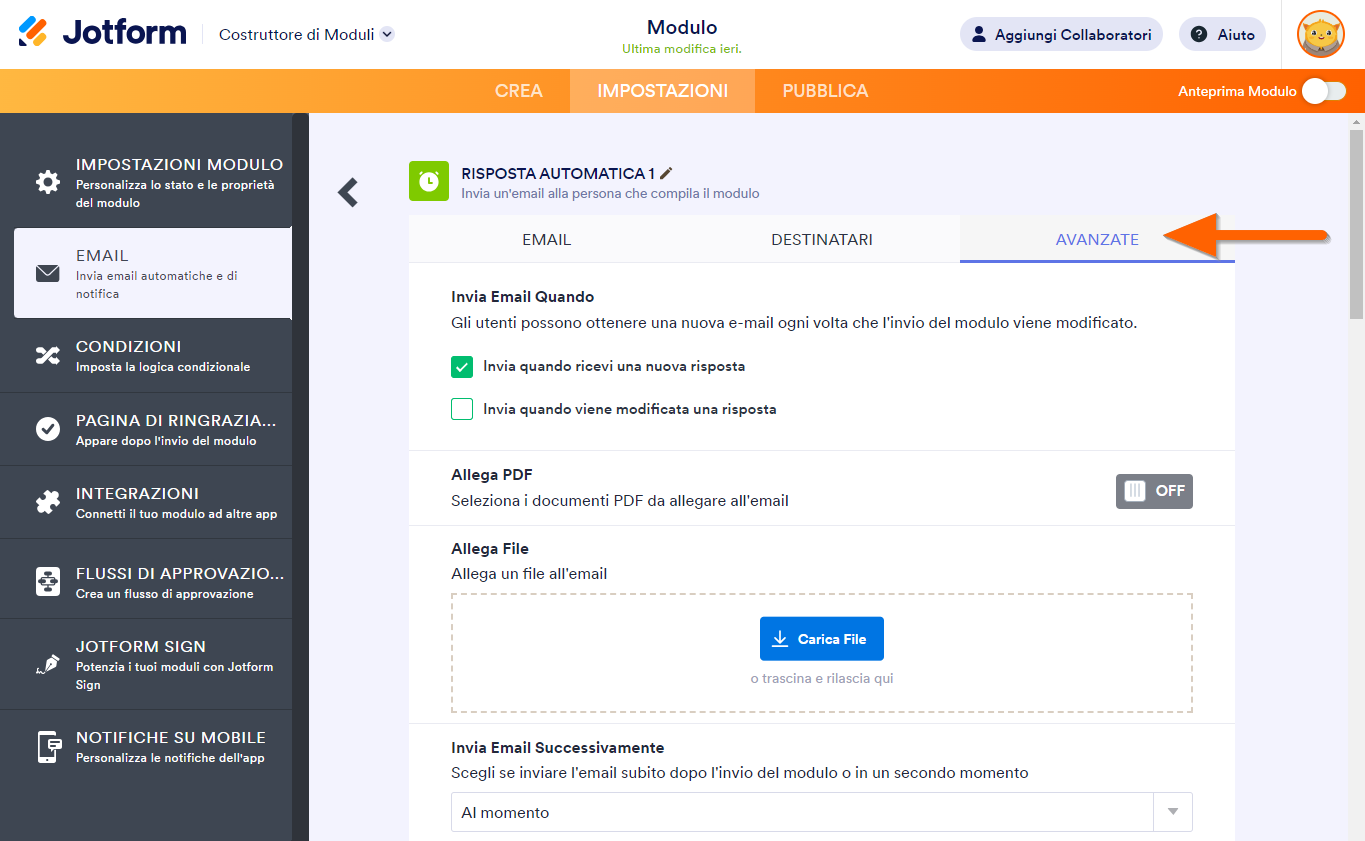Image resolution: width=1365 pixels, height=841 pixels.
Task: Open the user avatar profile menu
Action: pyautogui.click(x=1320, y=34)
